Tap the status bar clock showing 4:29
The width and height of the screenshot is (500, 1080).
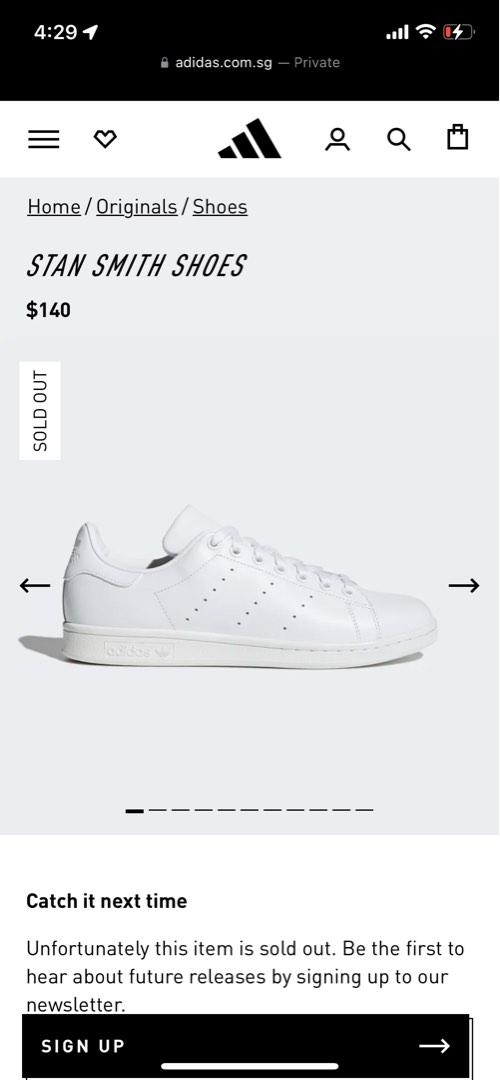click(x=56, y=32)
